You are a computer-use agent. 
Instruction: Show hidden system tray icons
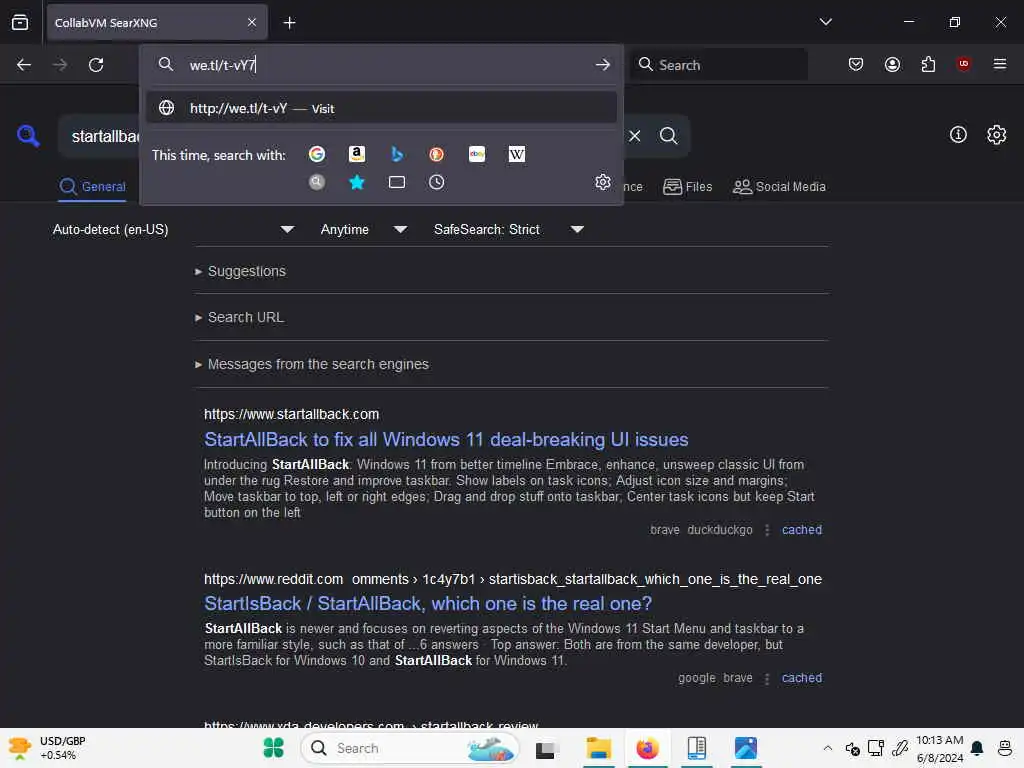(827, 748)
